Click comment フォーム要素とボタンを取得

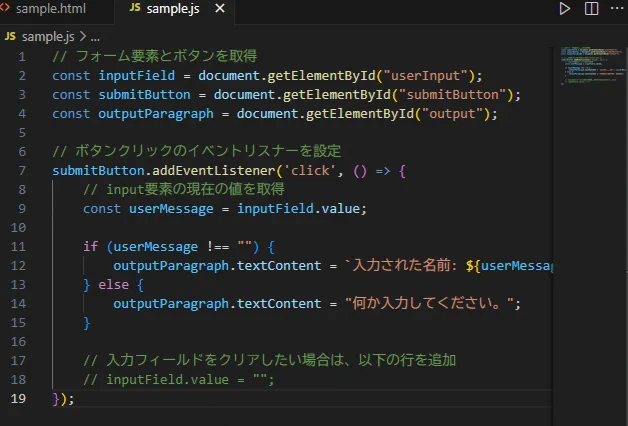[x=155, y=56]
